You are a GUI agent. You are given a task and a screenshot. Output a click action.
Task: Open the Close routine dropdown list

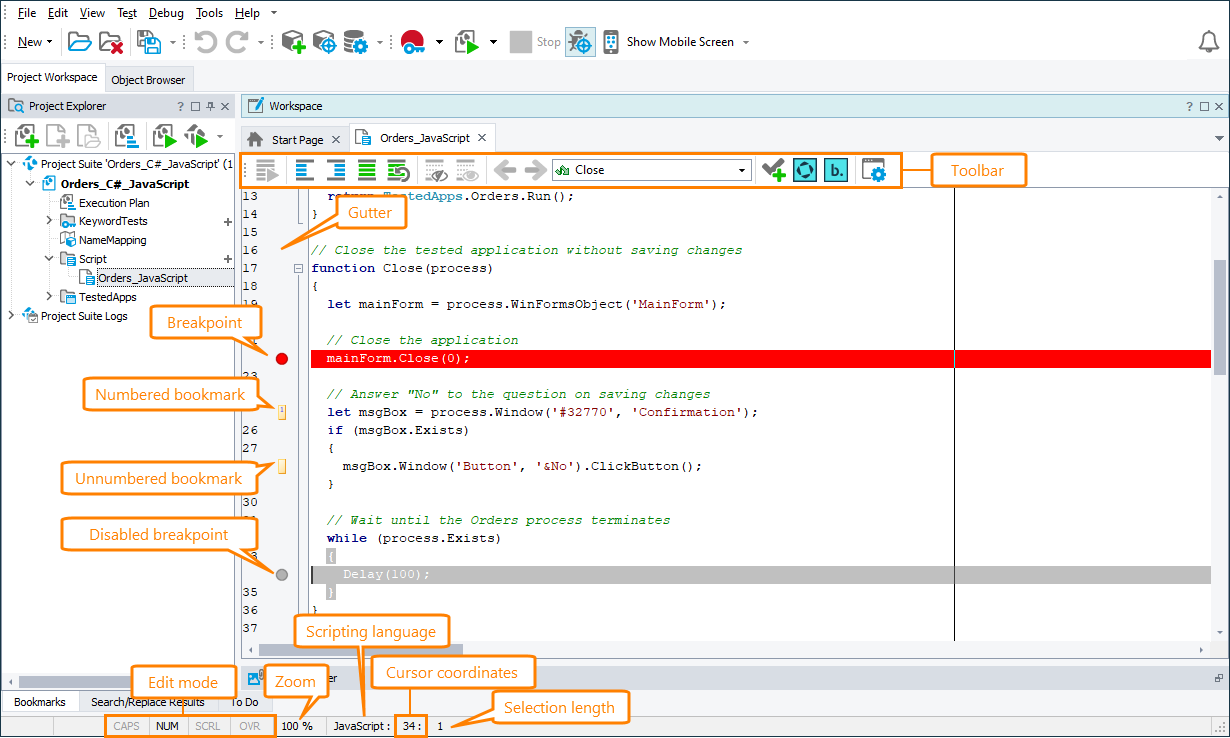[x=741, y=170]
